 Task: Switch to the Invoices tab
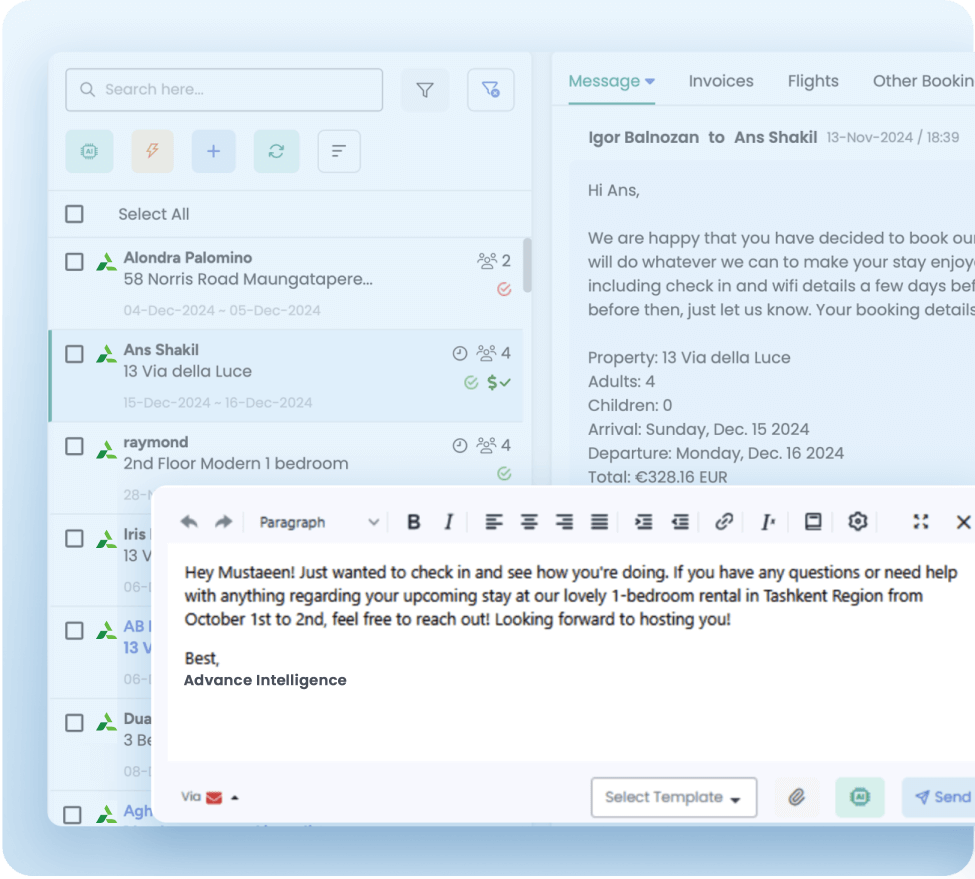[x=721, y=81]
